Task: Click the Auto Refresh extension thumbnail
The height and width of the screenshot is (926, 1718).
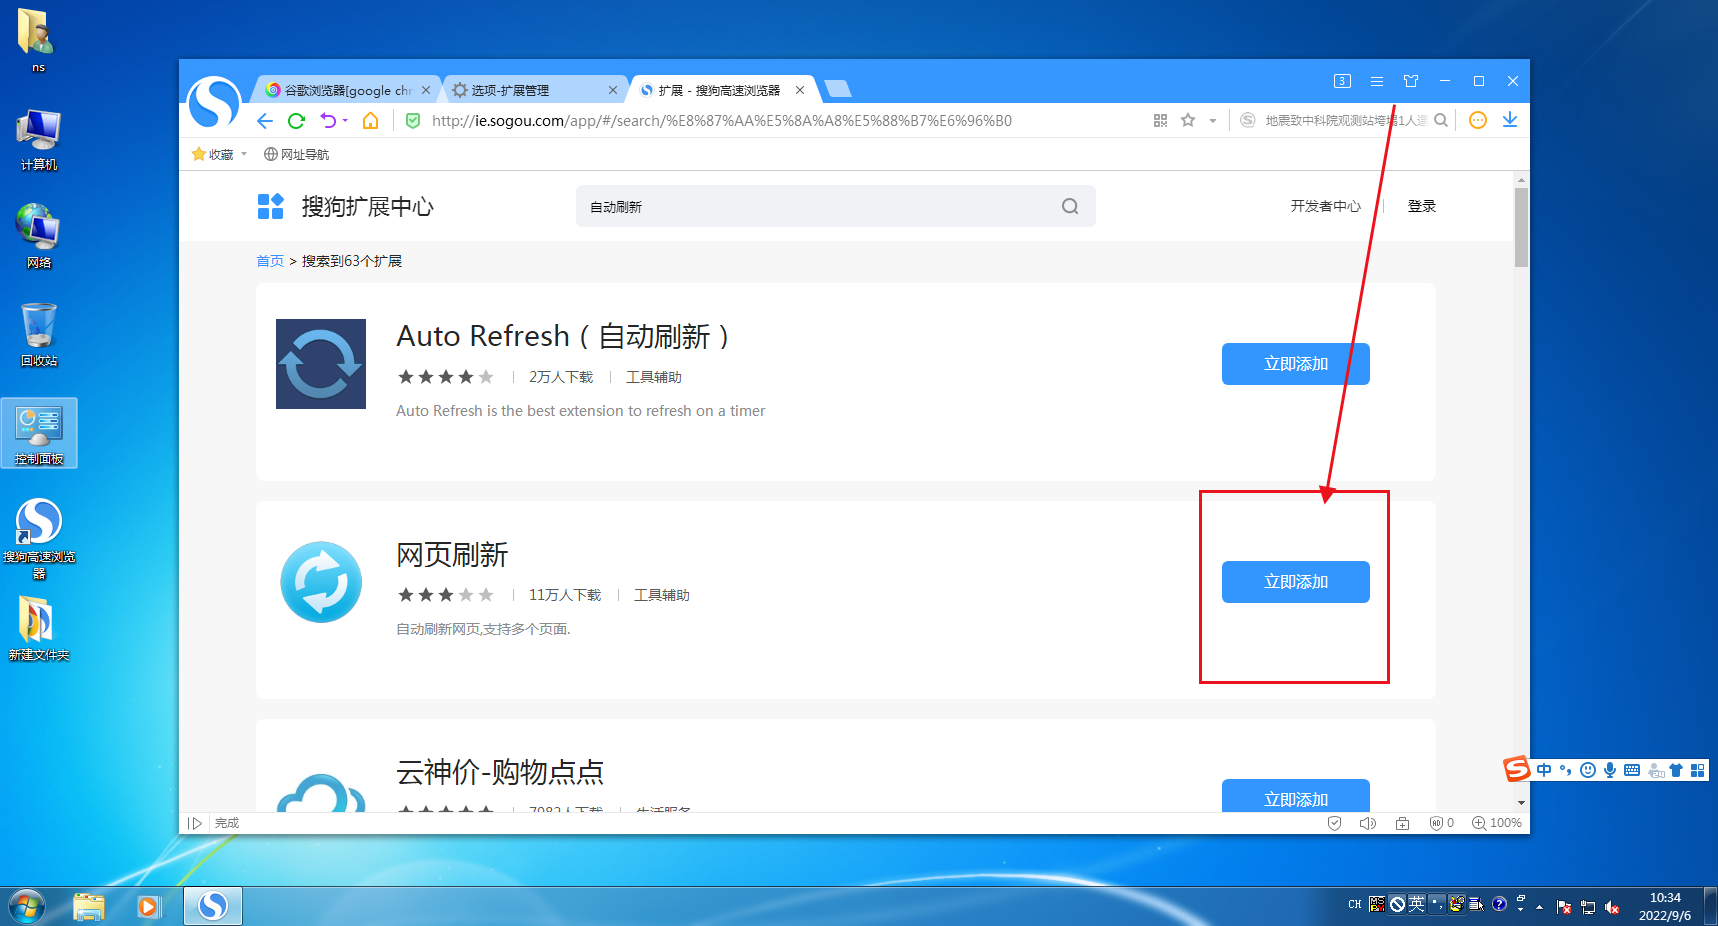Action: click(x=321, y=364)
